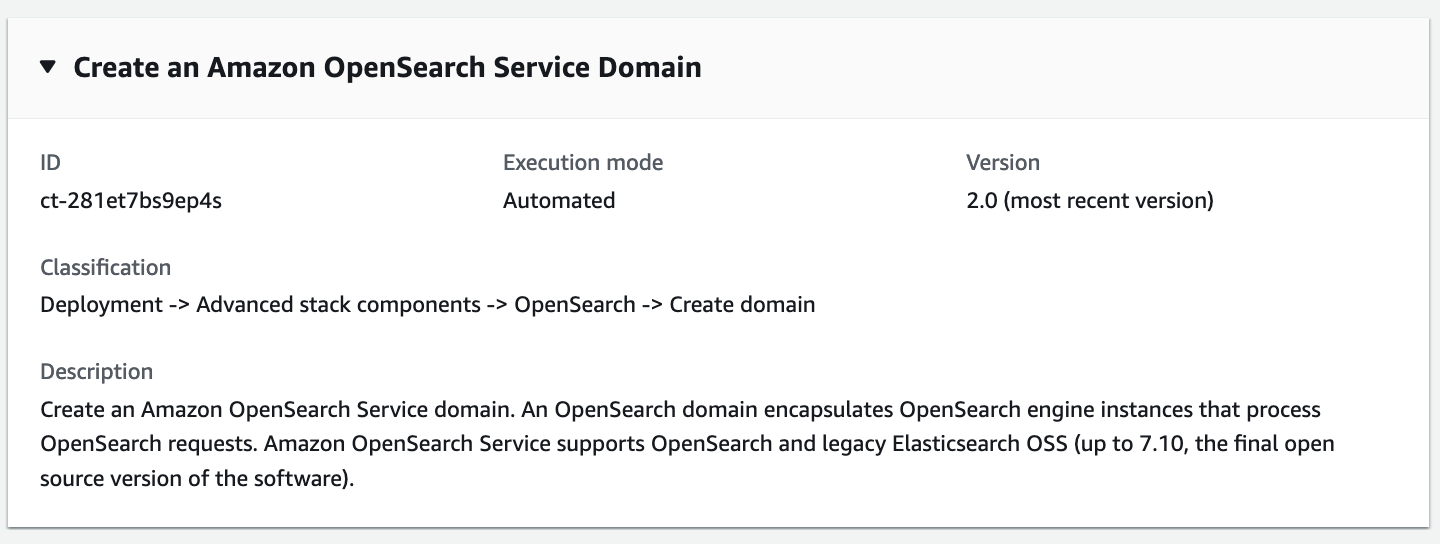Click the empty header area right of the title

tap(1060, 68)
